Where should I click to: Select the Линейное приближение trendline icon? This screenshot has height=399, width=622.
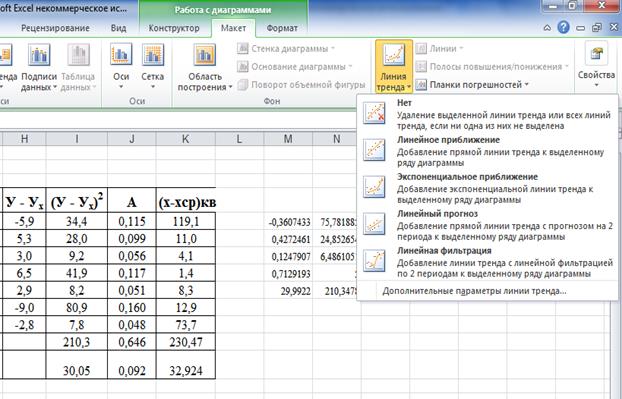point(374,150)
